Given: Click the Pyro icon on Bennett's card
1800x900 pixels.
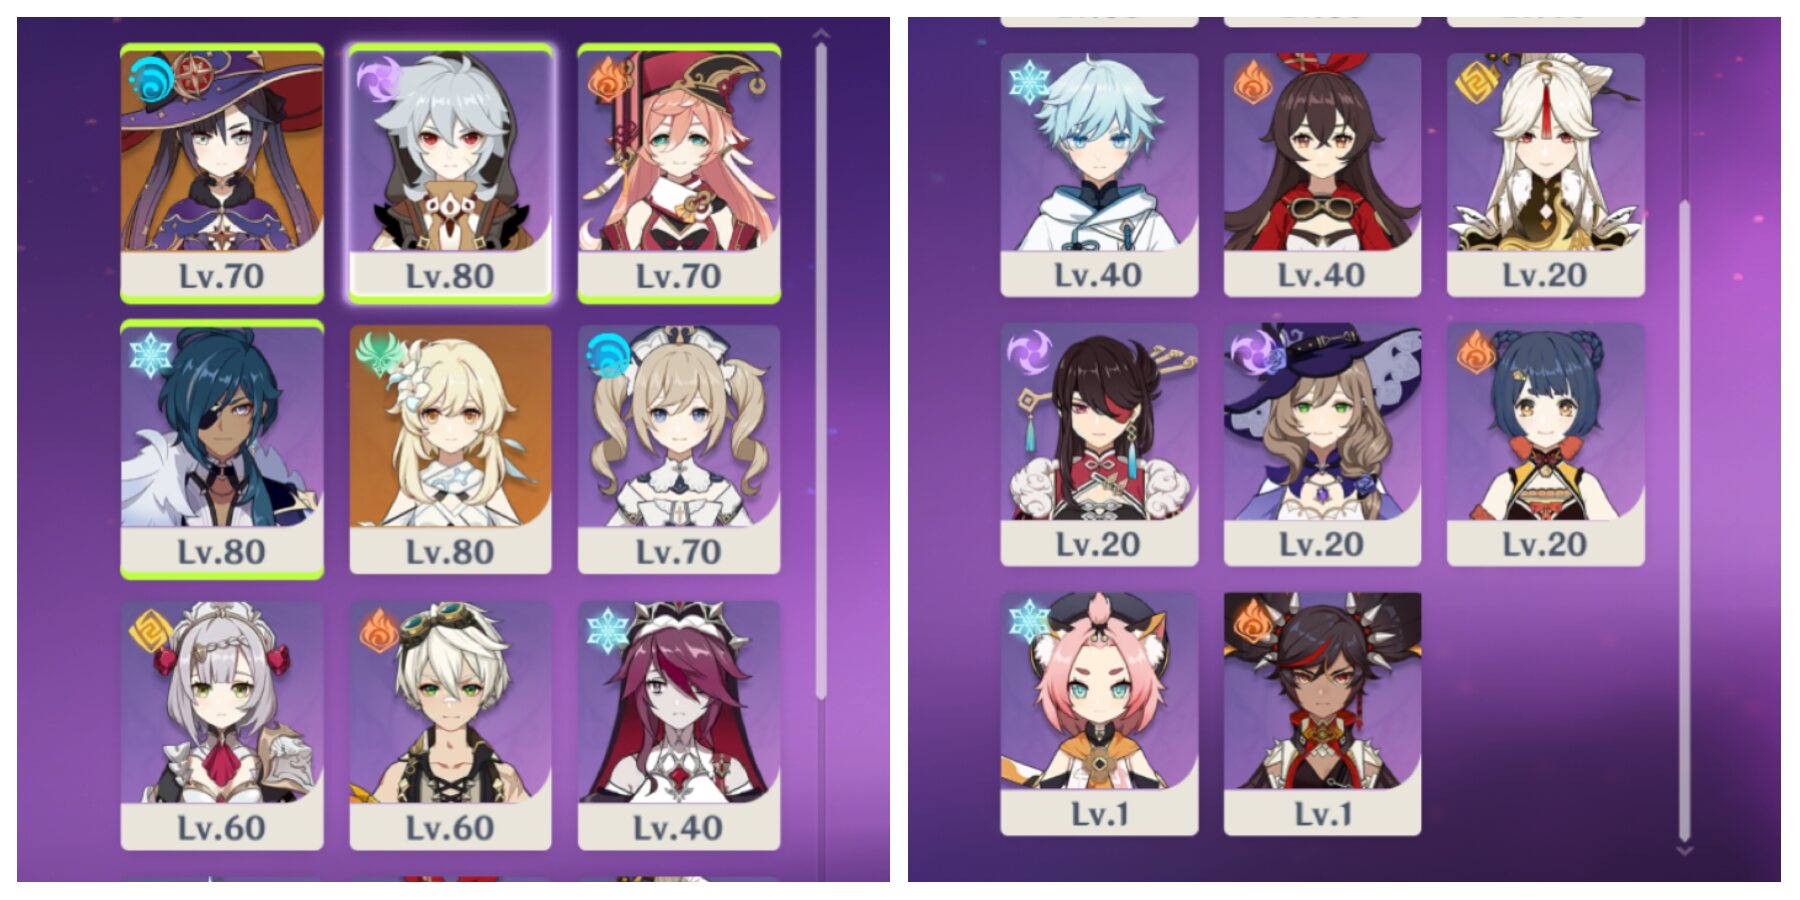Looking at the screenshot, I should (x=379, y=631).
